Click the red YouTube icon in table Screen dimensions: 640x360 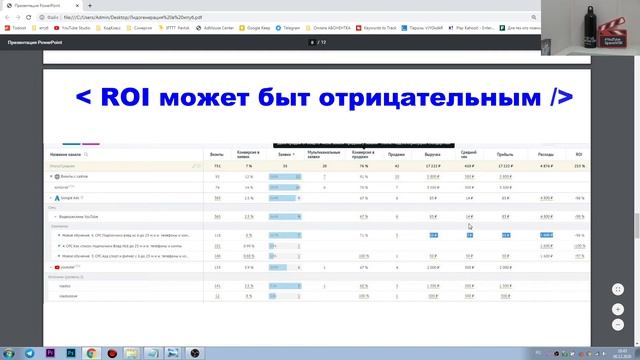pos(57,267)
